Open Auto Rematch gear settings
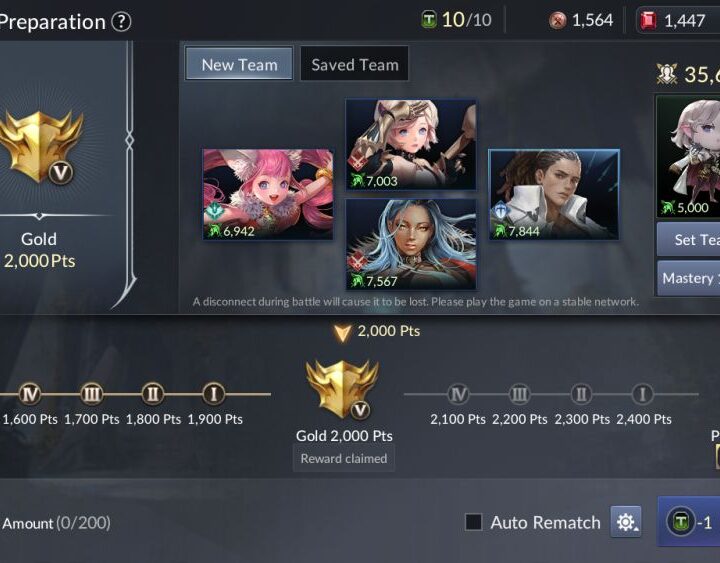The image size is (720, 563). (625, 522)
